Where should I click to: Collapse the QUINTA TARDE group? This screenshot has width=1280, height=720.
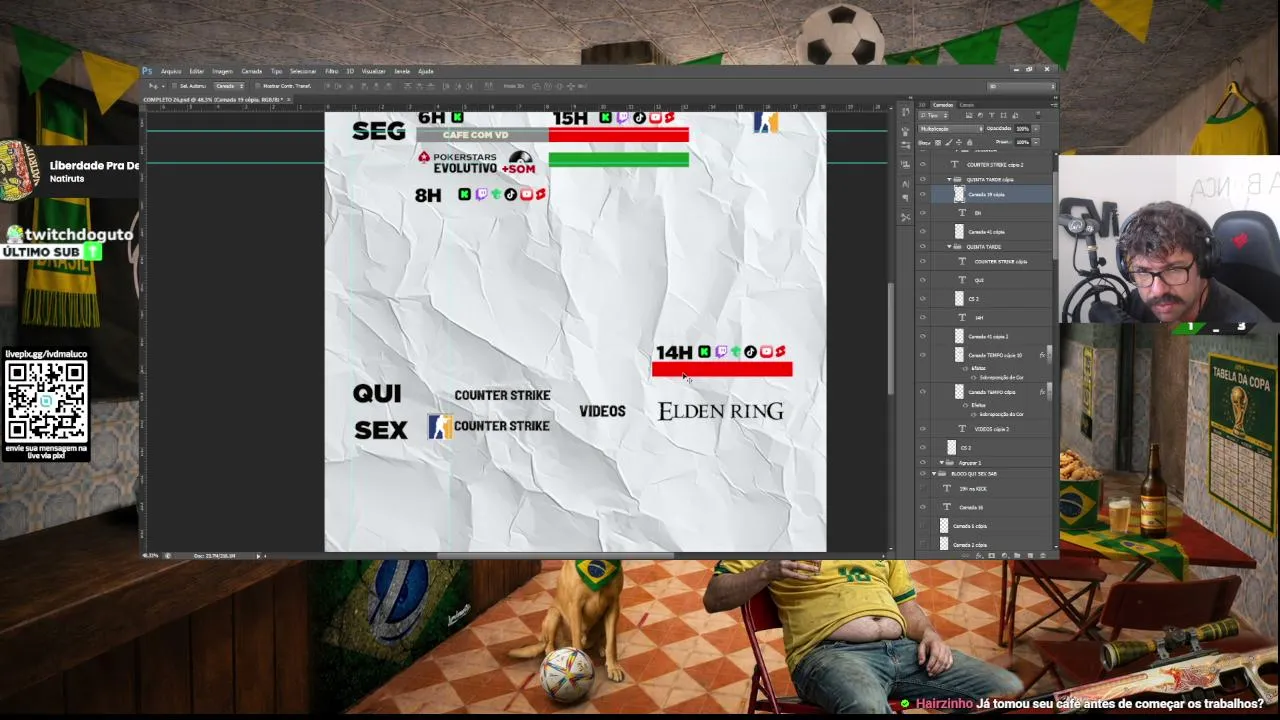coord(949,247)
